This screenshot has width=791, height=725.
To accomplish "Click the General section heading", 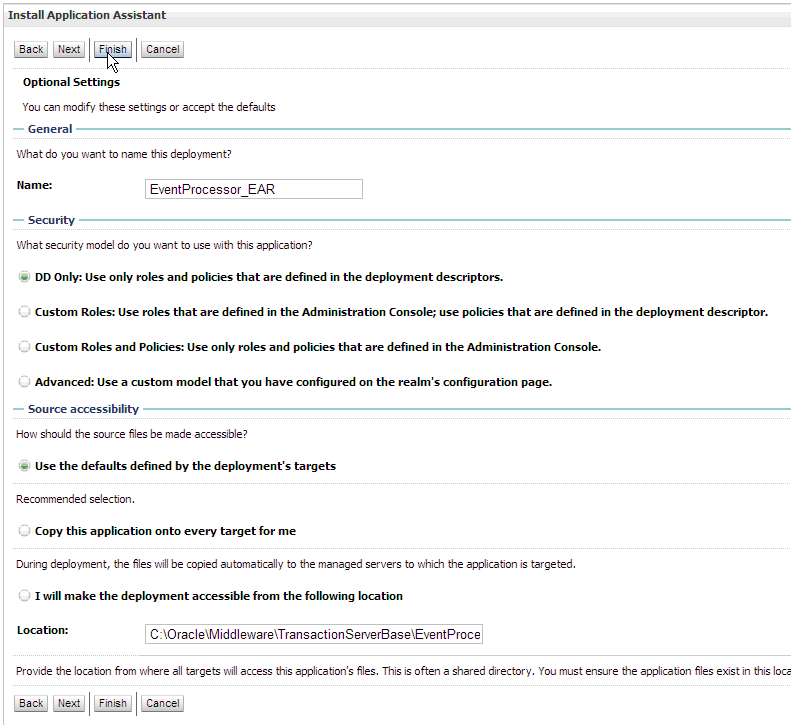I will tap(50, 129).
